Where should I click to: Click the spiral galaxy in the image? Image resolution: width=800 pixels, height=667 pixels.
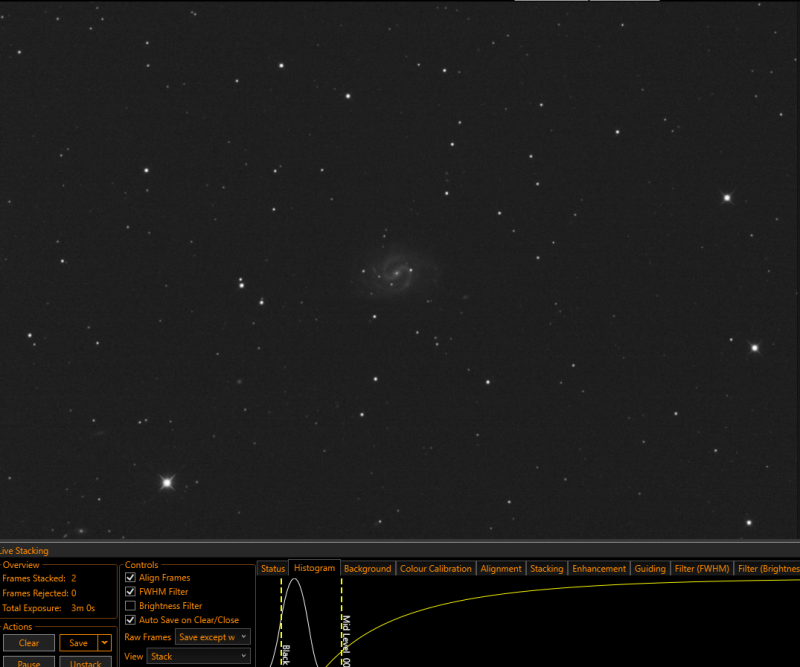coord(396,272)
